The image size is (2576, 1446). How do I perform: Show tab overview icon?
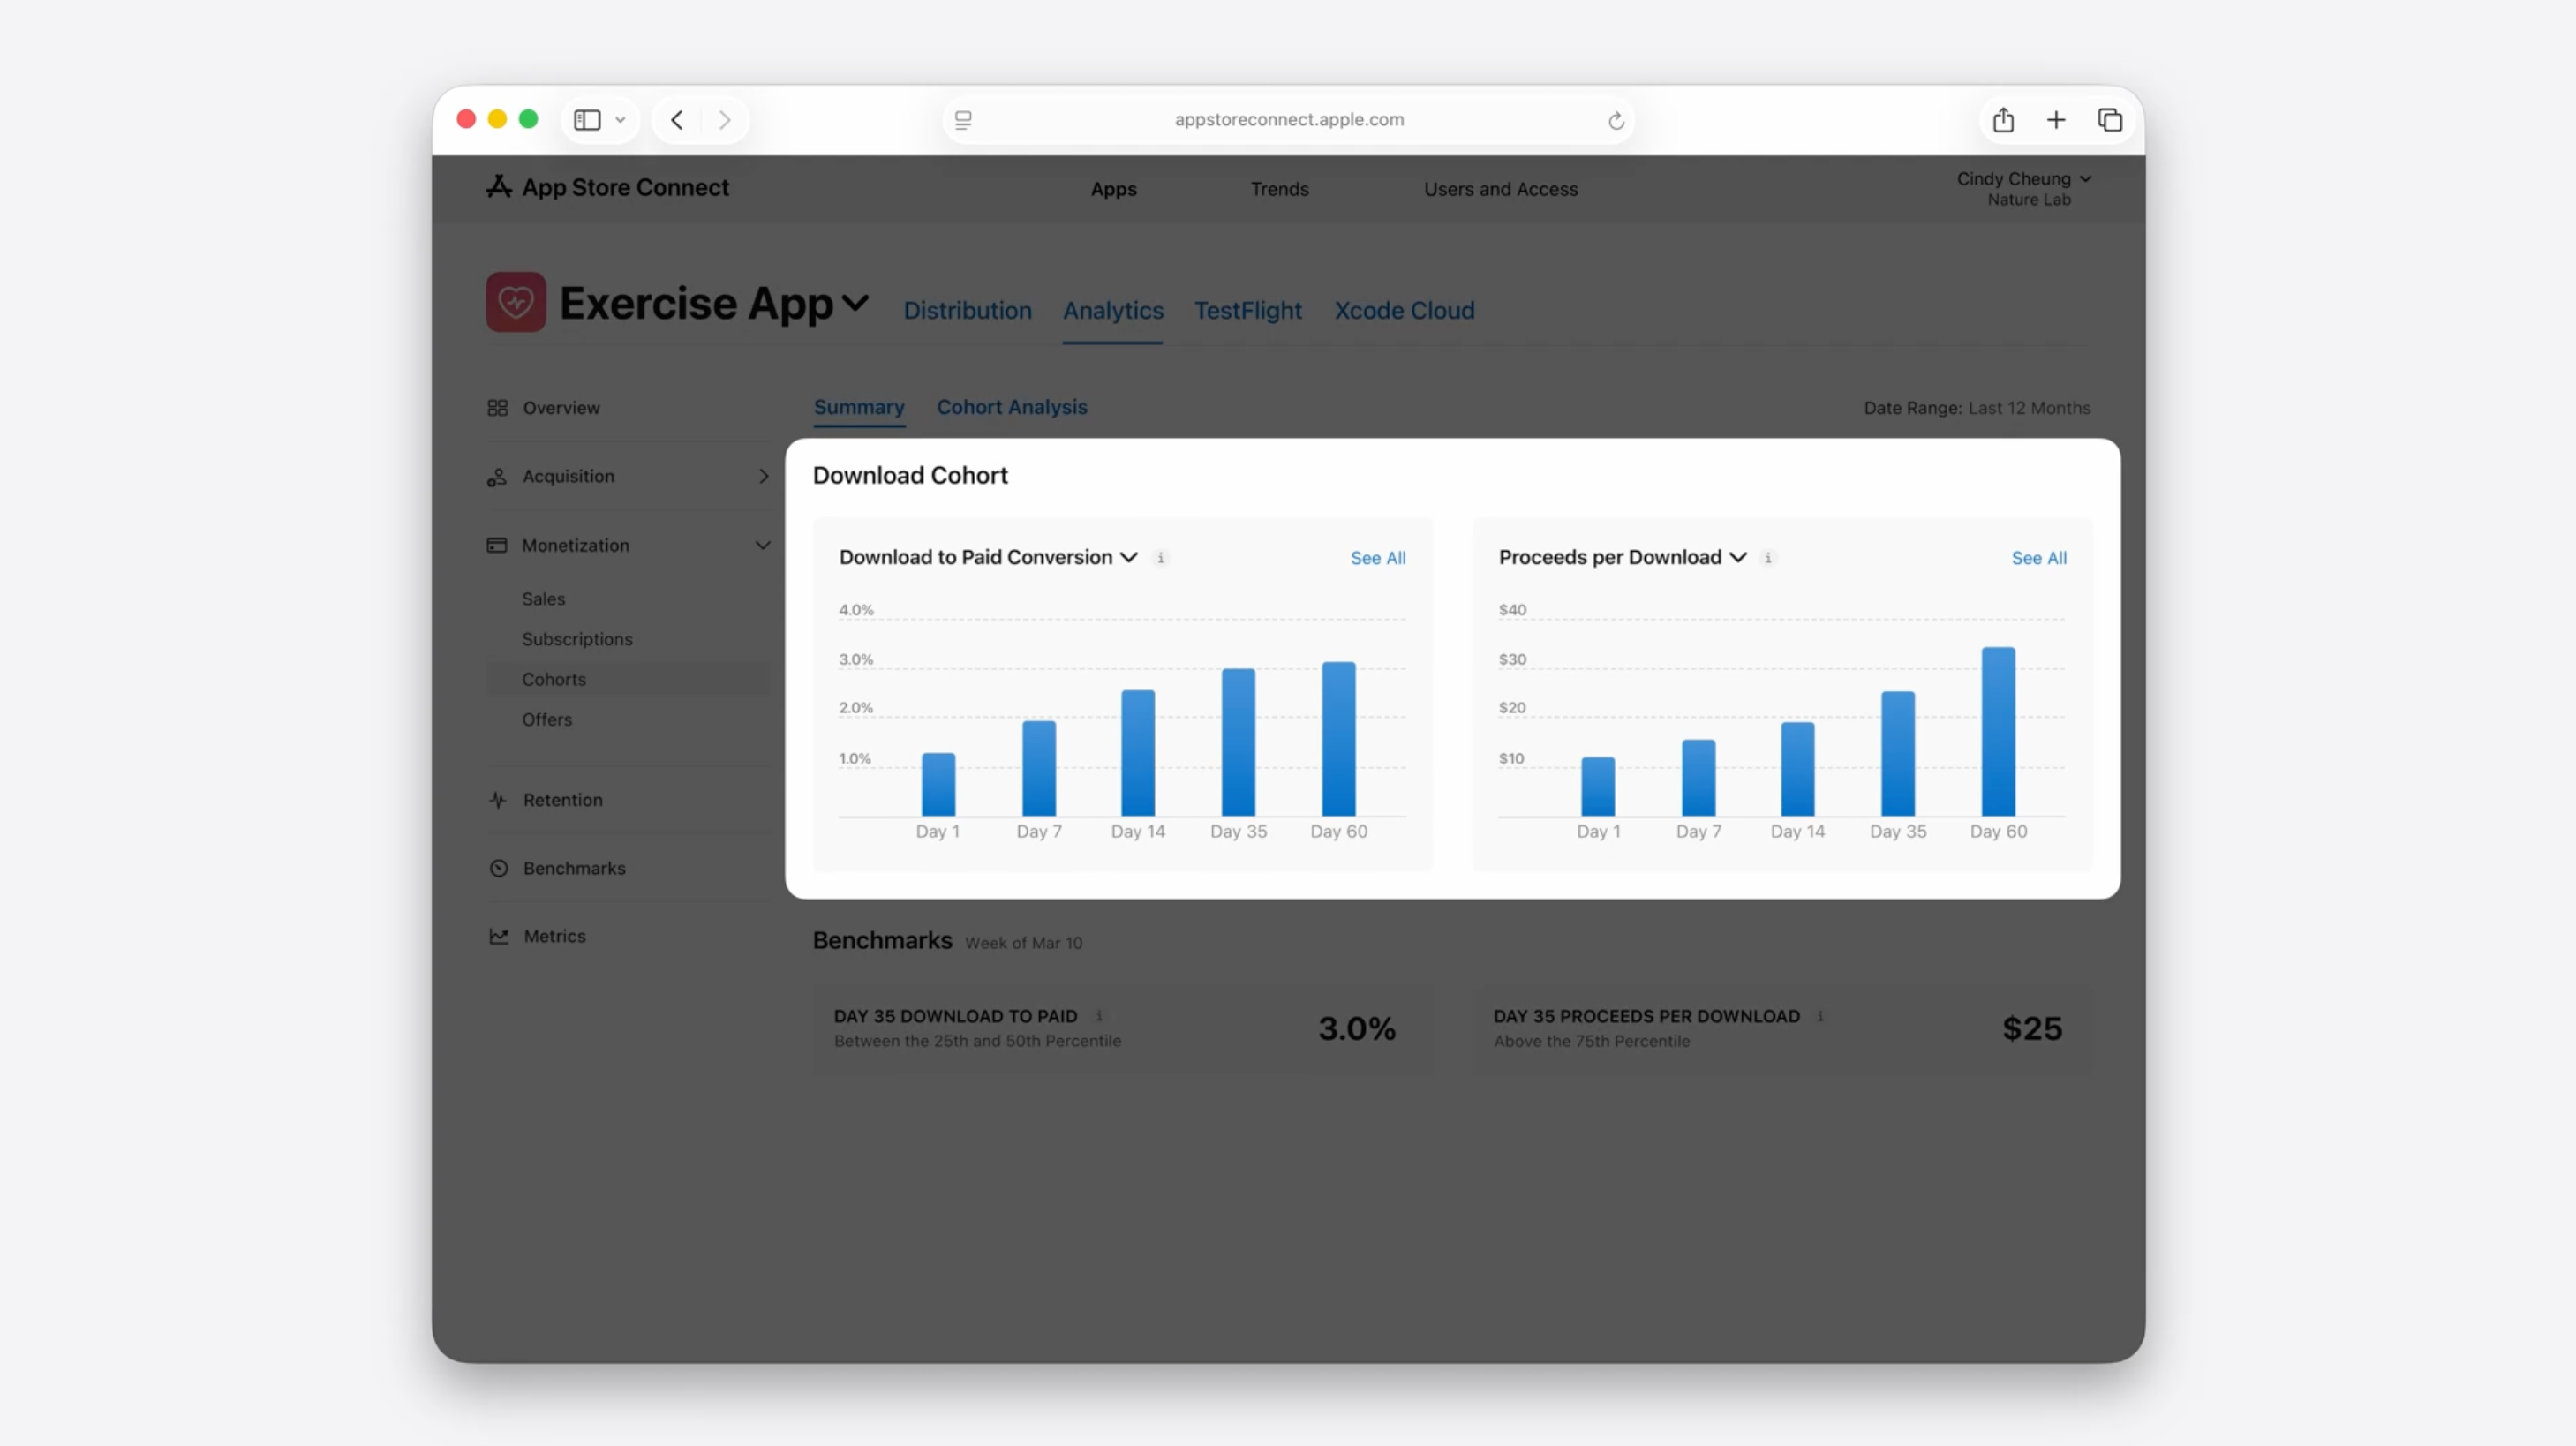(2109, 120)
